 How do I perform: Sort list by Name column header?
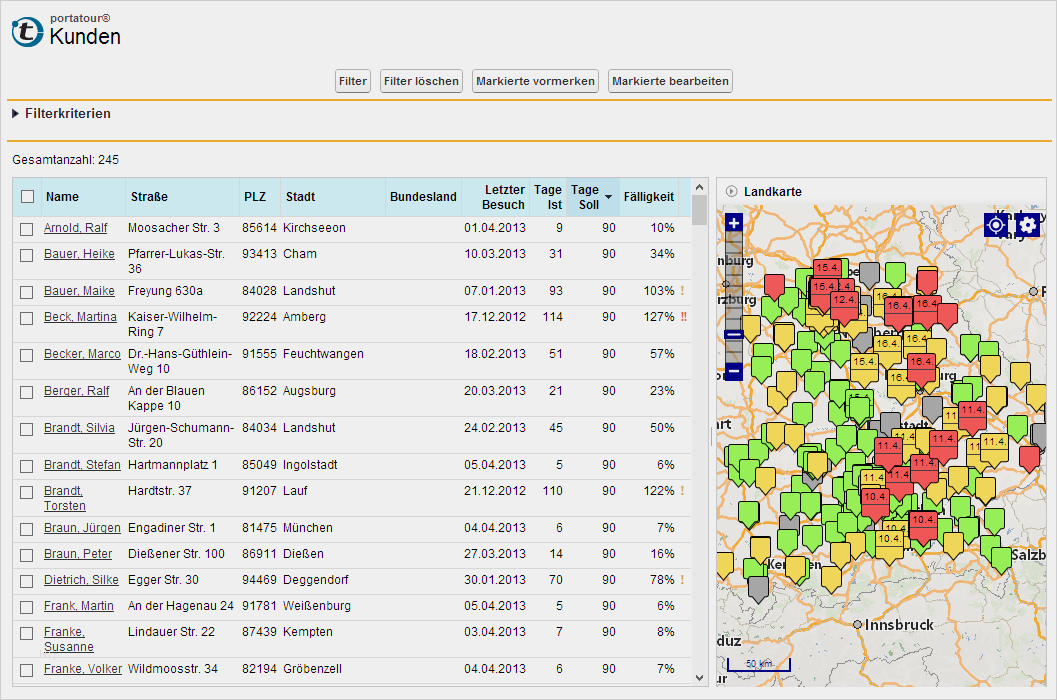62,197
